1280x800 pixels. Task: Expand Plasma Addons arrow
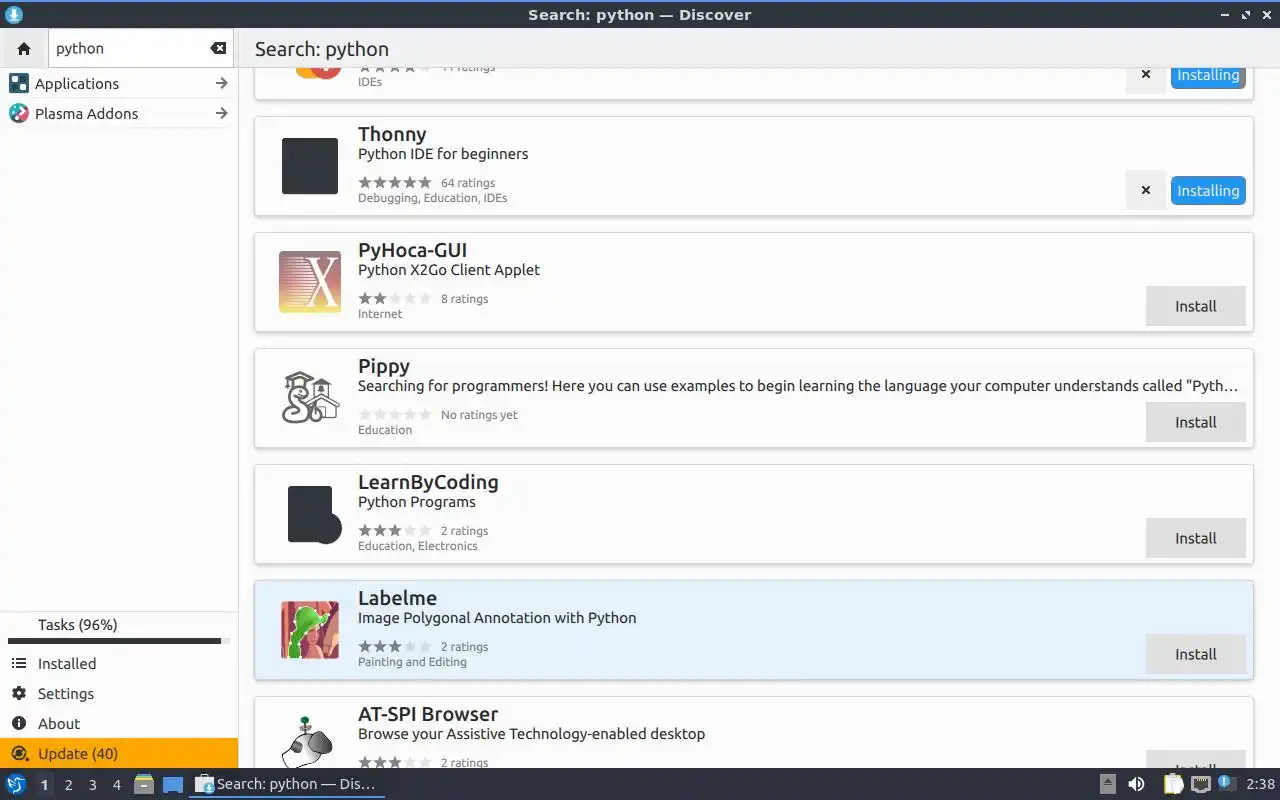click(222, 113)
